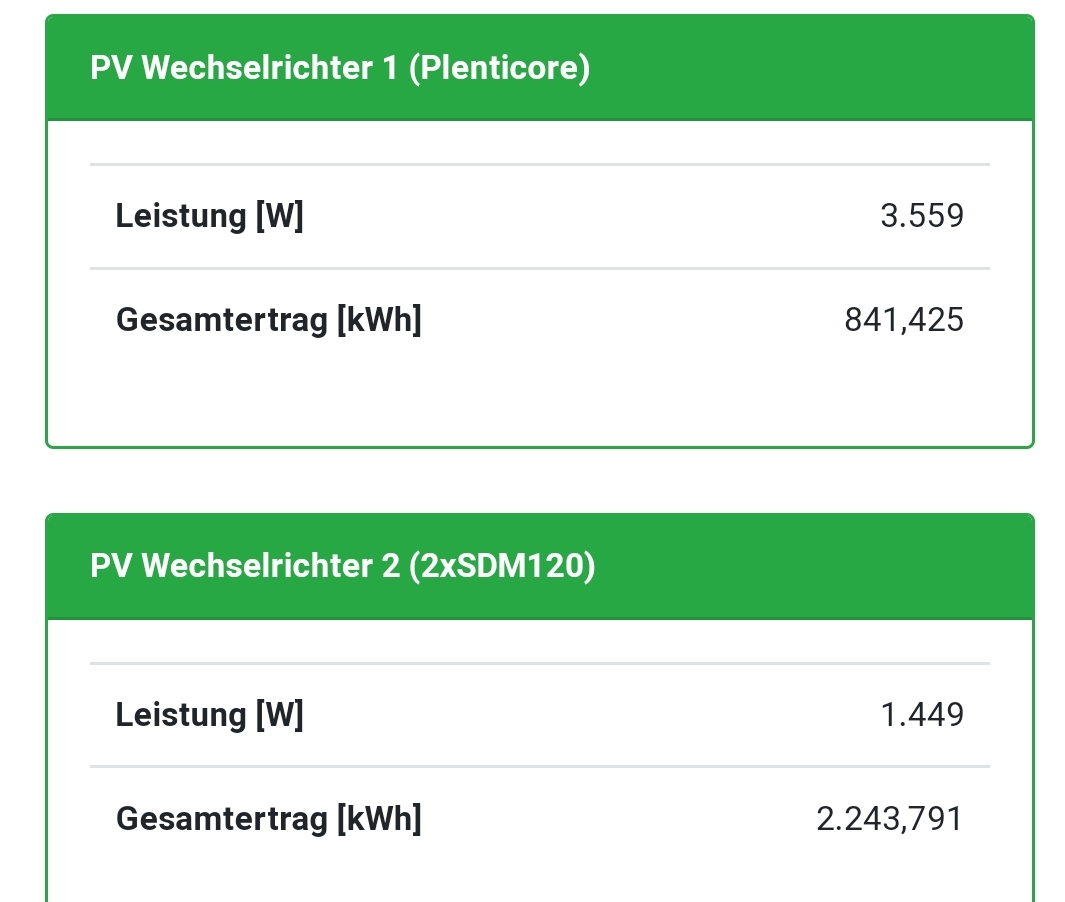This screenshot has width=1065, height=902.
Task: Click the power value 3.559
Action: pos(922,216)
